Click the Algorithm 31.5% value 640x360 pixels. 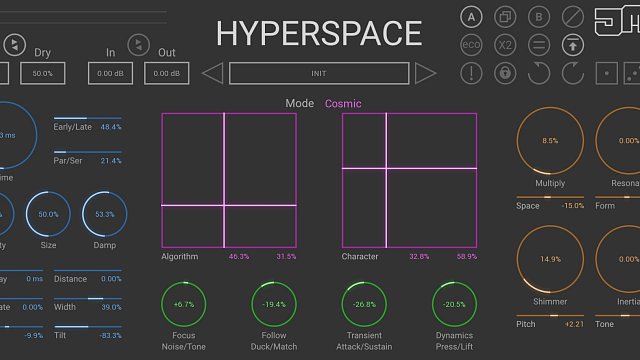pos(286,256)
